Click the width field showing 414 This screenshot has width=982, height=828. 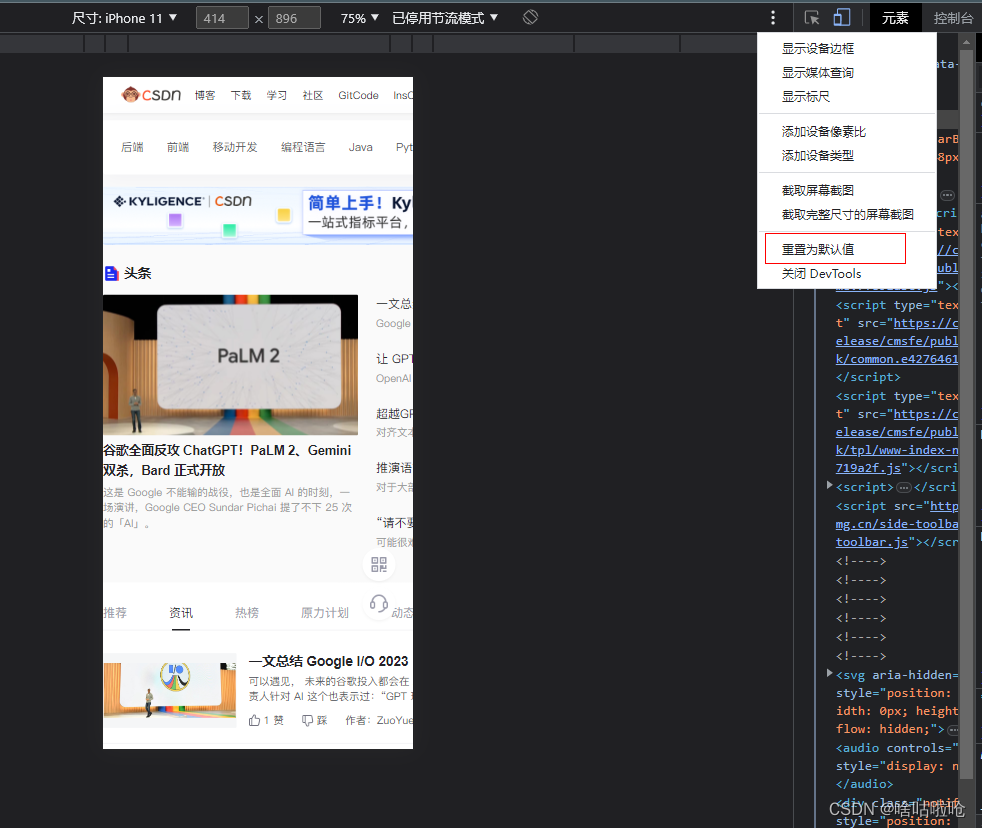point(222,18)
